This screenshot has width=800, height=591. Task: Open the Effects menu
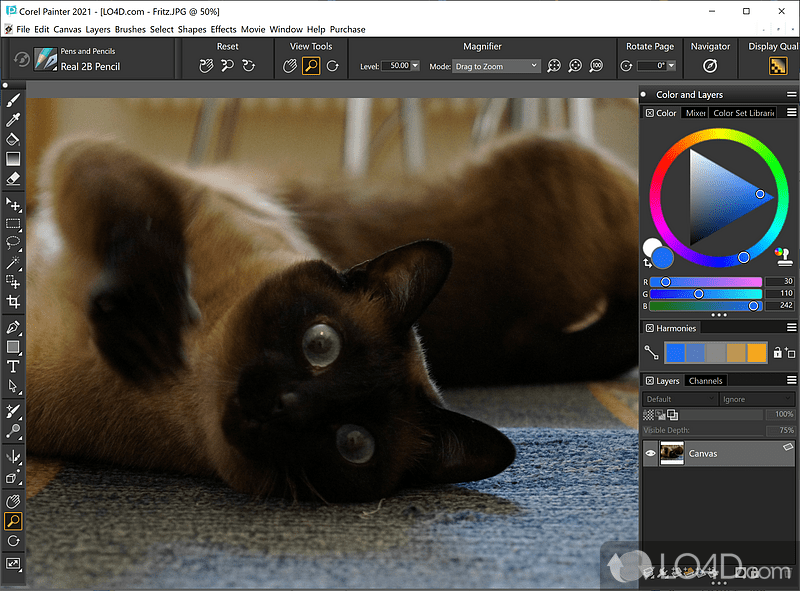[223, 29]
